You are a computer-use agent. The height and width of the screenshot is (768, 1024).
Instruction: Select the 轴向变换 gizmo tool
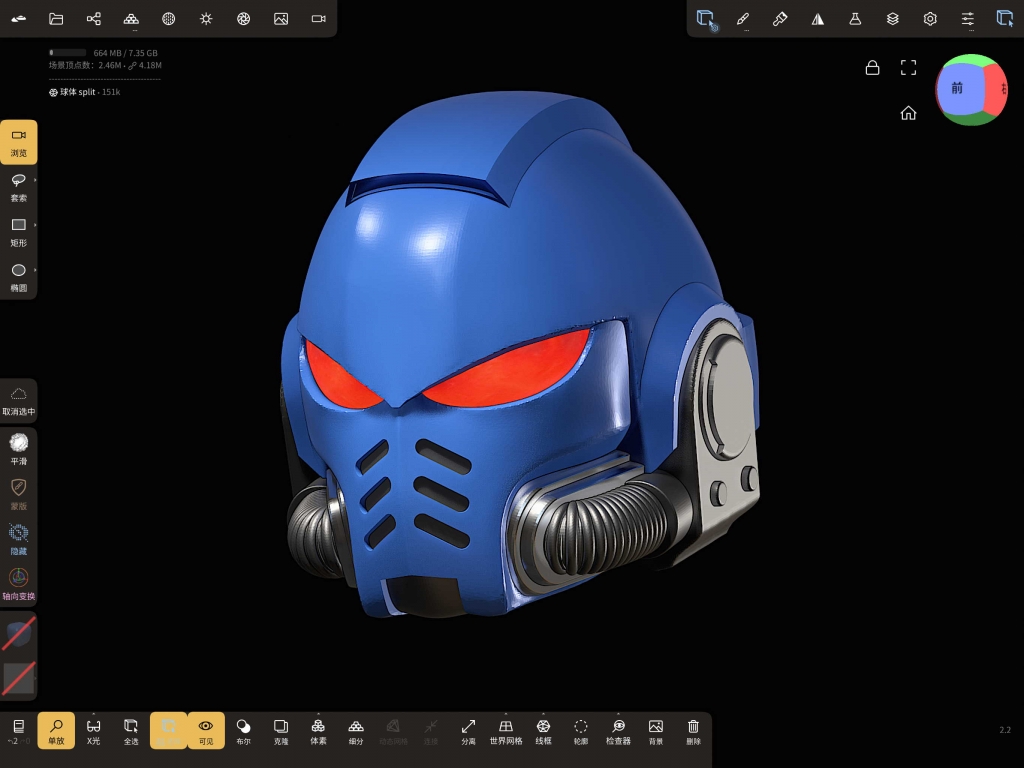pyautogui.click(x=19, y=584)
